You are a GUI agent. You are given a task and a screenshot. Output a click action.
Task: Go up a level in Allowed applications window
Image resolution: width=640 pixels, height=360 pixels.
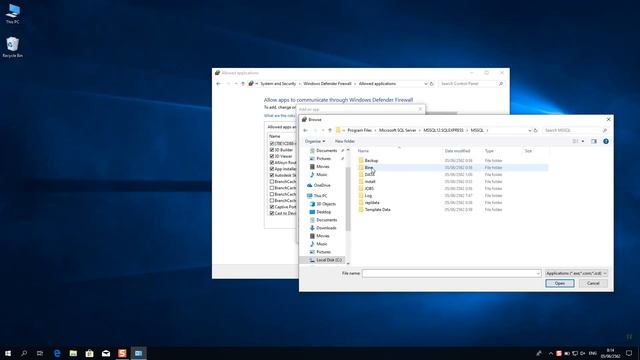242,84
